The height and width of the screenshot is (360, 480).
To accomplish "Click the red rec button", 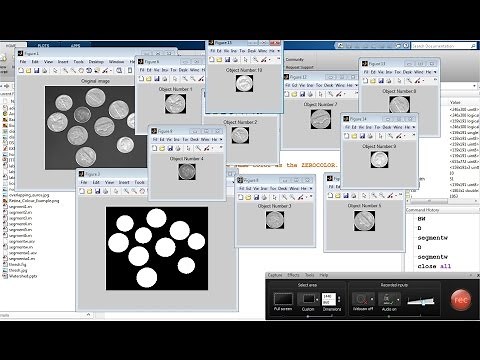I will coord(461,300).
